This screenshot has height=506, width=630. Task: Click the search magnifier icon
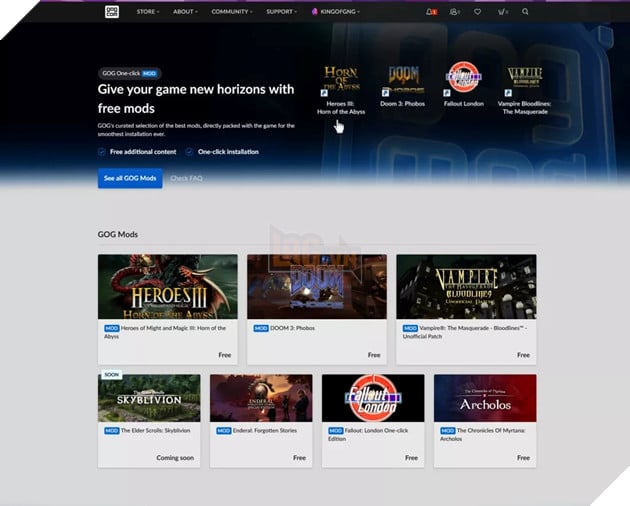pyautogui.click(x=525, y=12)
